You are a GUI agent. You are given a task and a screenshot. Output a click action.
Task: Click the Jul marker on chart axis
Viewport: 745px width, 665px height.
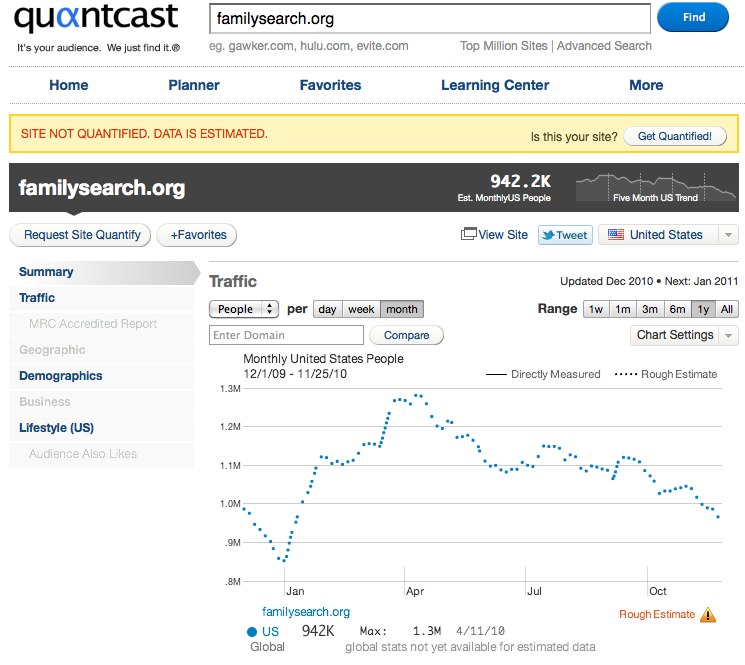[535, 591]
